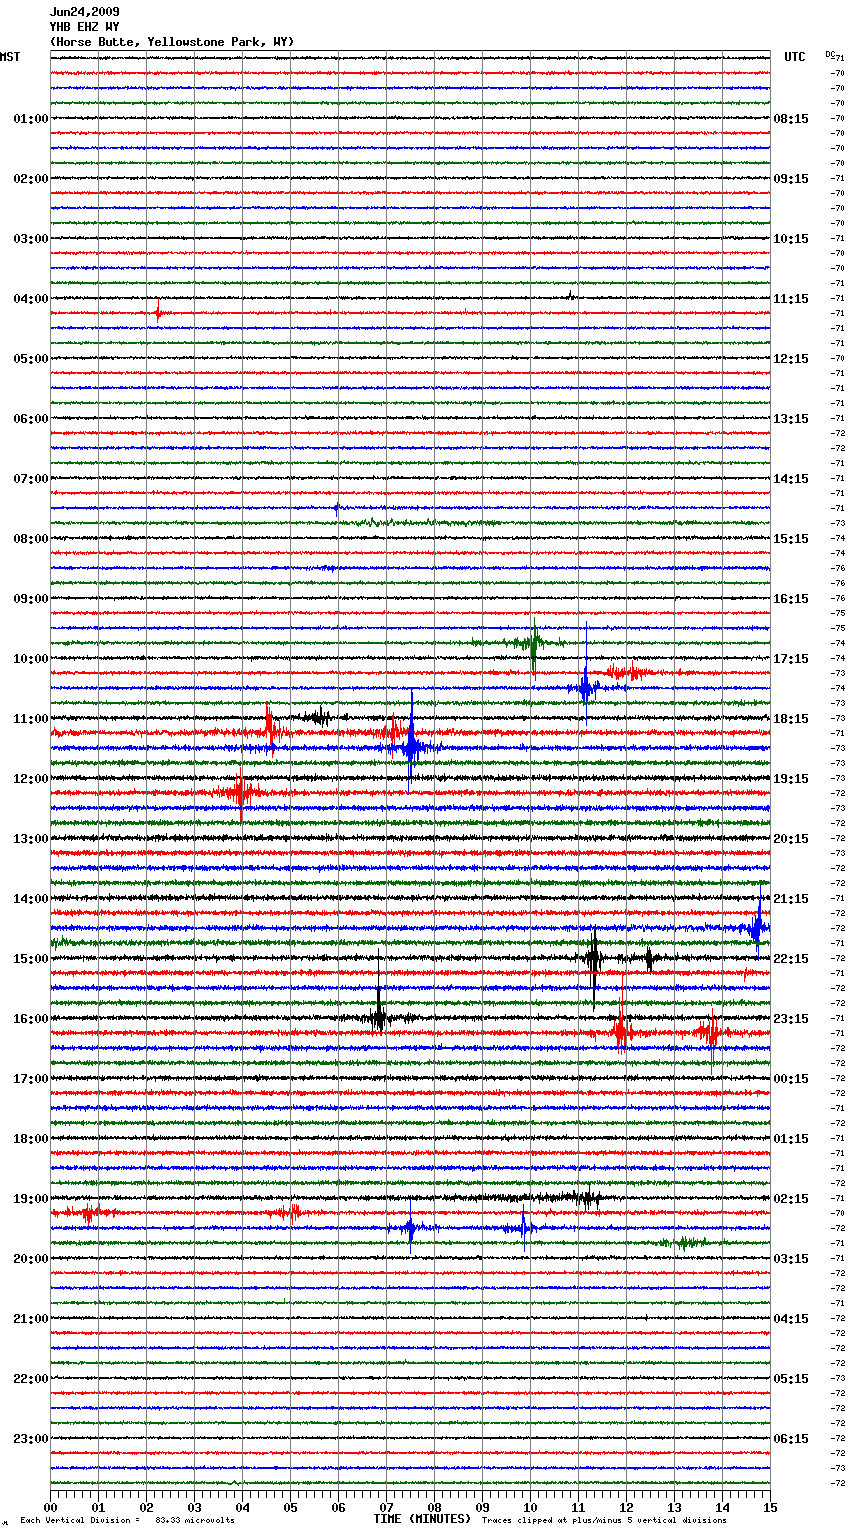Select the 15:00 MST time label
850x1534 pixels.
(31, 959)
